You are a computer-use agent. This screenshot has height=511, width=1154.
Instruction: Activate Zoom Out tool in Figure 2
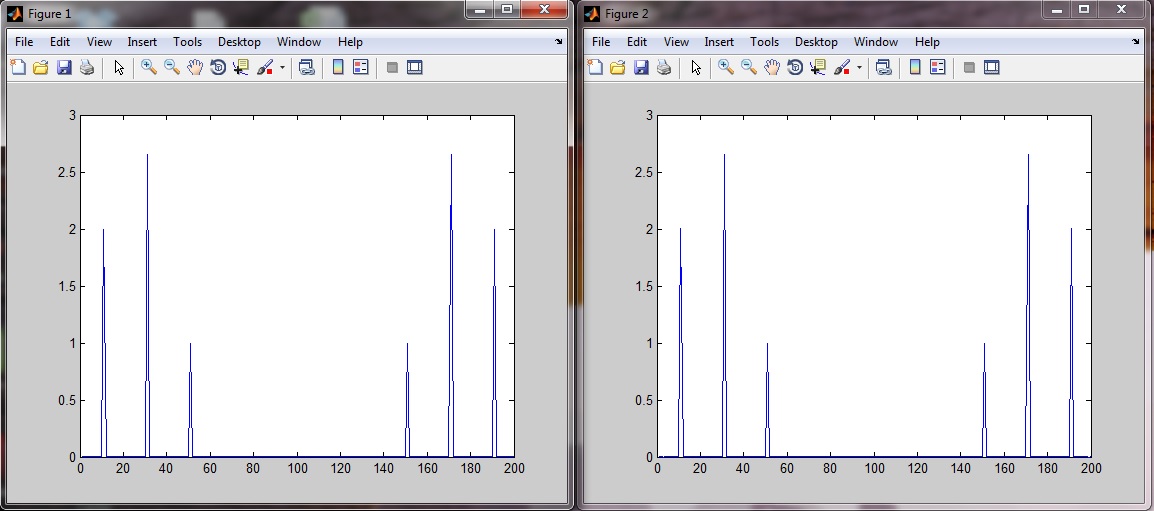(x=749, y=68)
